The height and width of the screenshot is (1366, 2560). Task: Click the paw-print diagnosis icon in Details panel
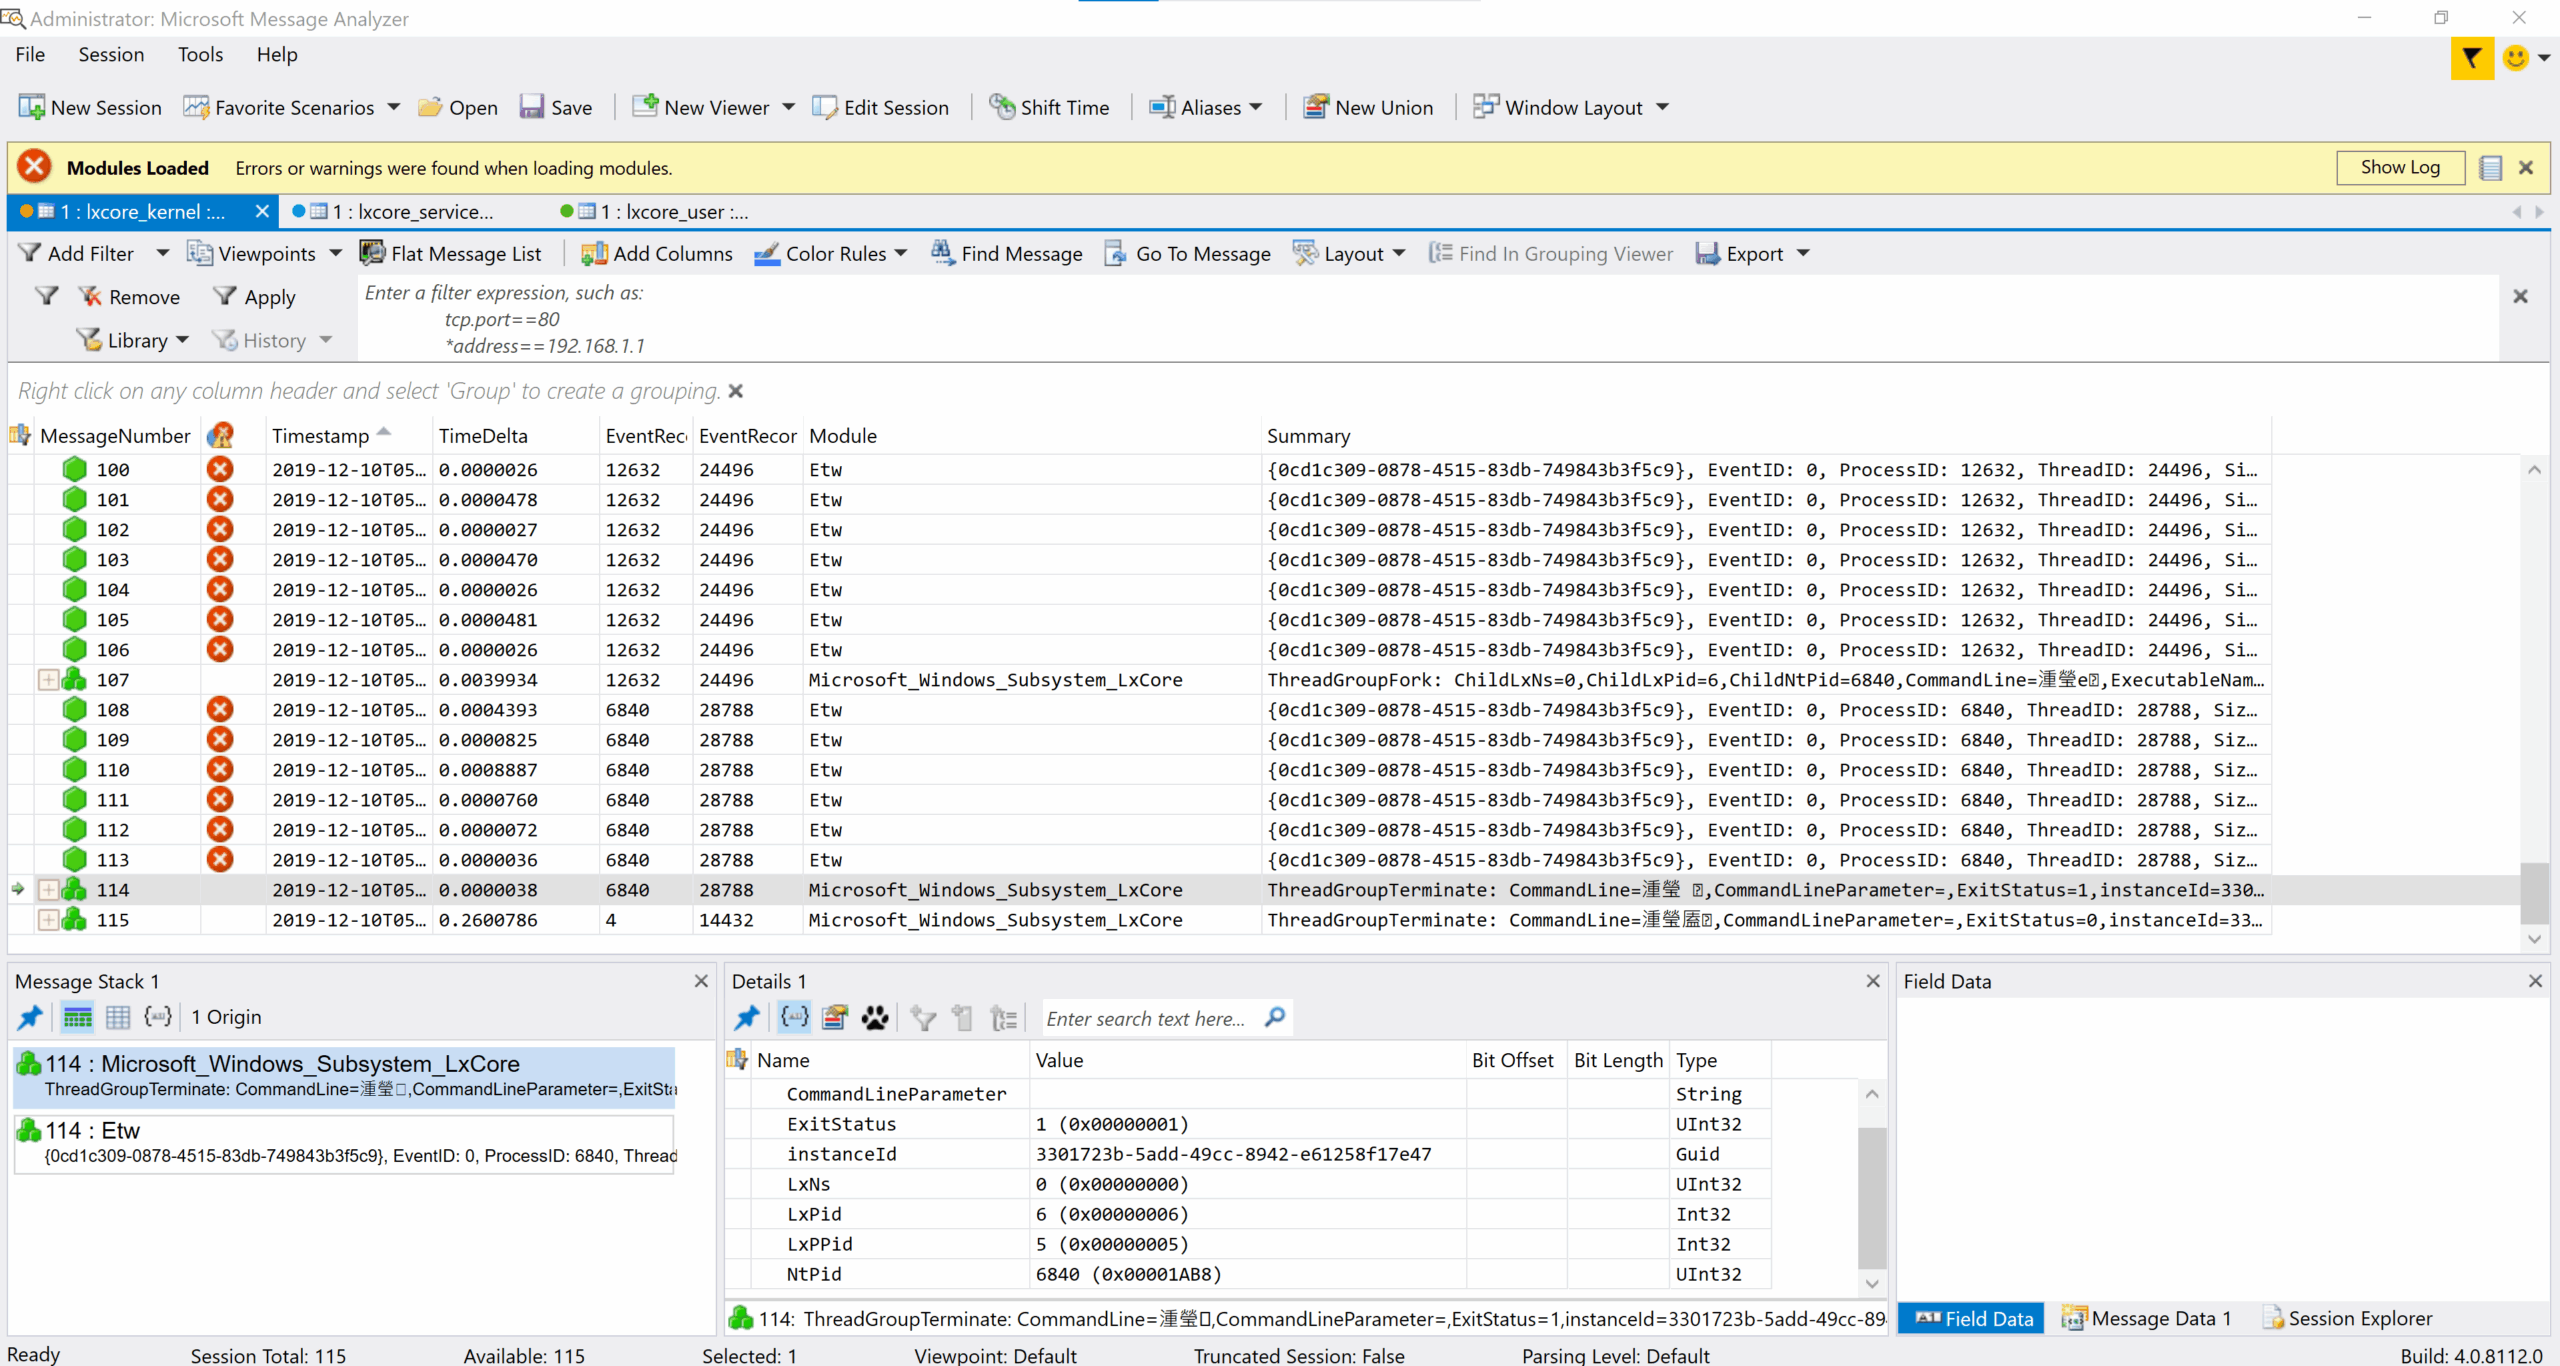(x=874, y=1017)
